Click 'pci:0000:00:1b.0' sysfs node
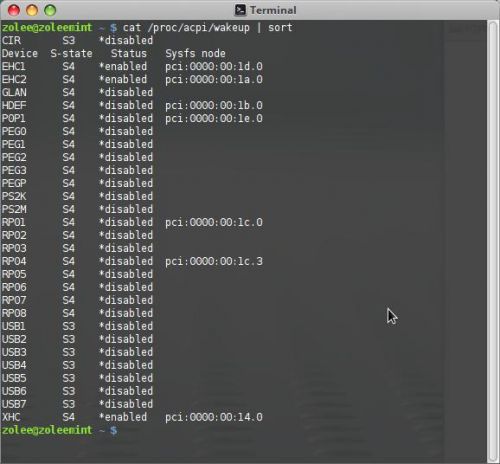The height and width of the screenshot is (464, 500). (x=214, y=105)
